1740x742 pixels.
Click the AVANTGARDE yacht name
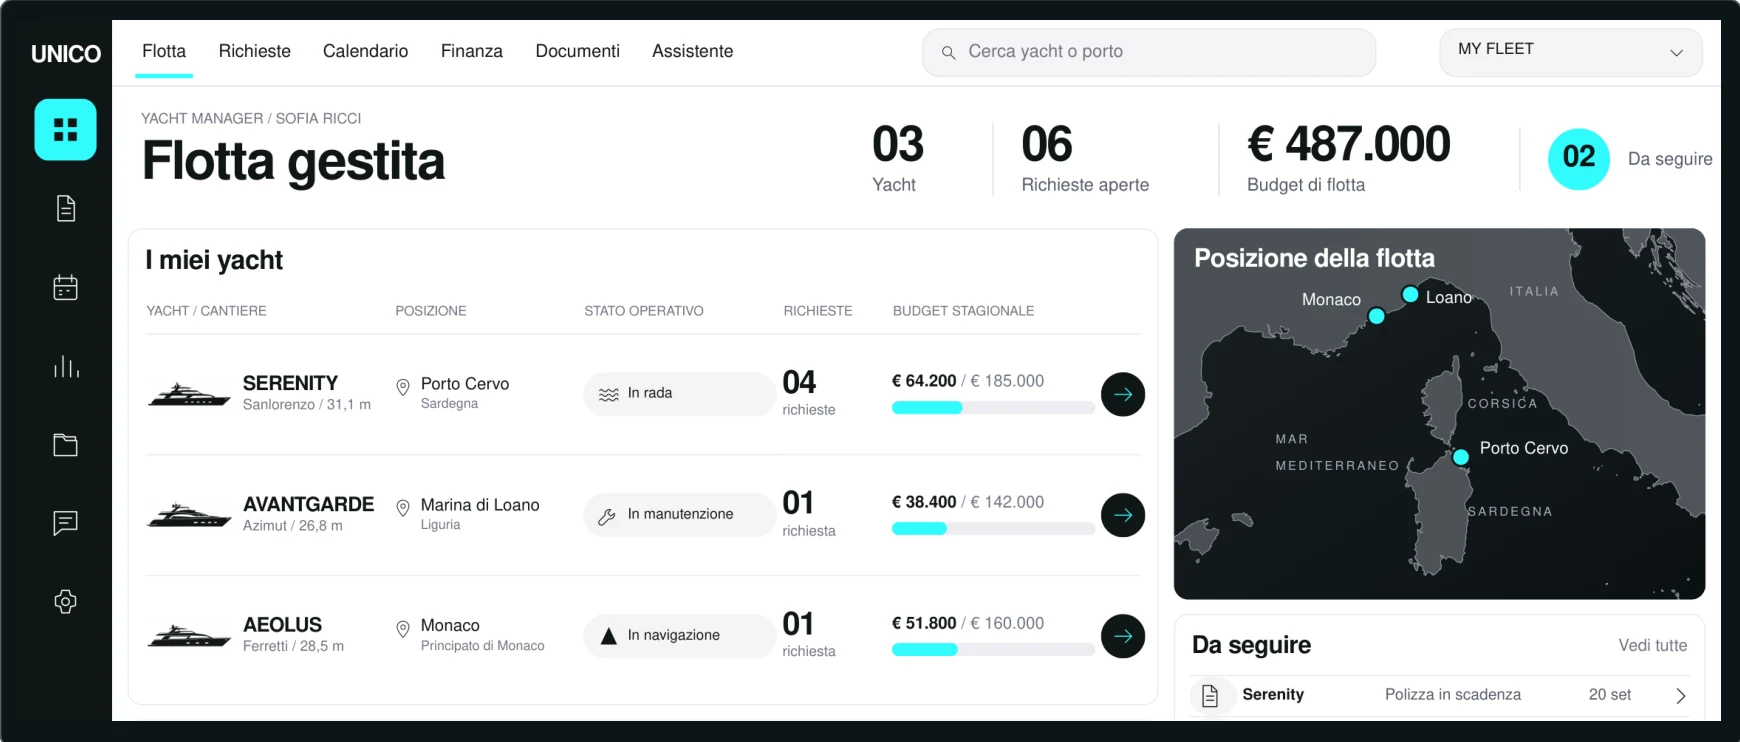click(x=309, y=504)
